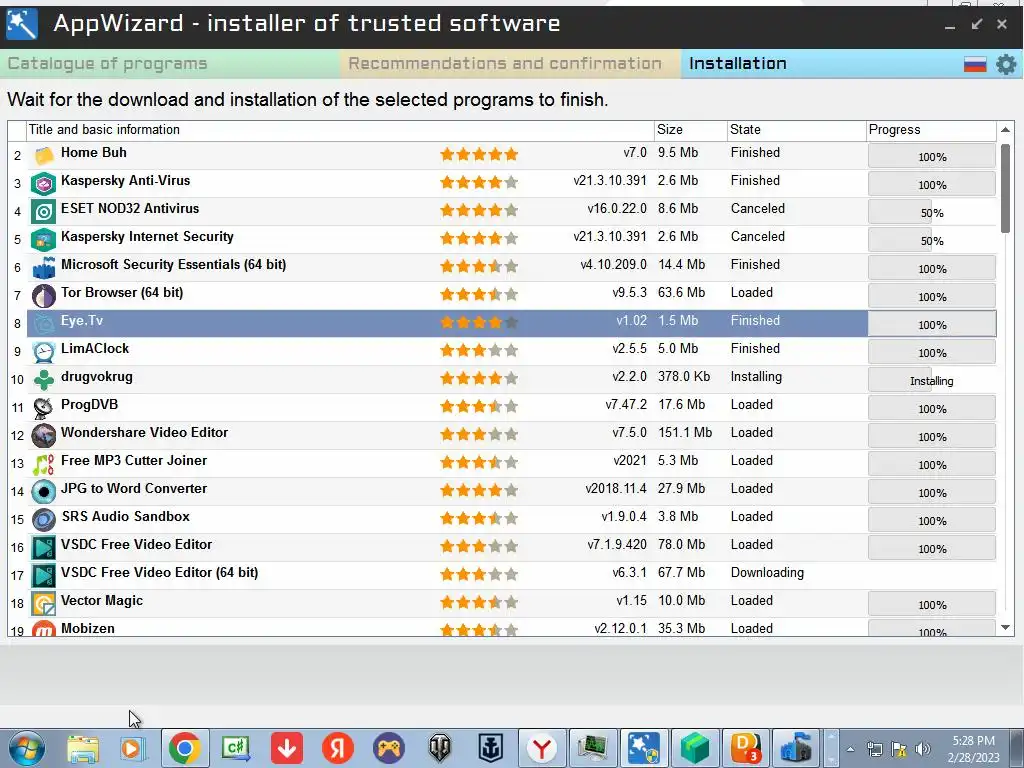Viewport: 1024px width, 768px height.
Task: Click the Vector Magic icon
Action: point(44,604)
